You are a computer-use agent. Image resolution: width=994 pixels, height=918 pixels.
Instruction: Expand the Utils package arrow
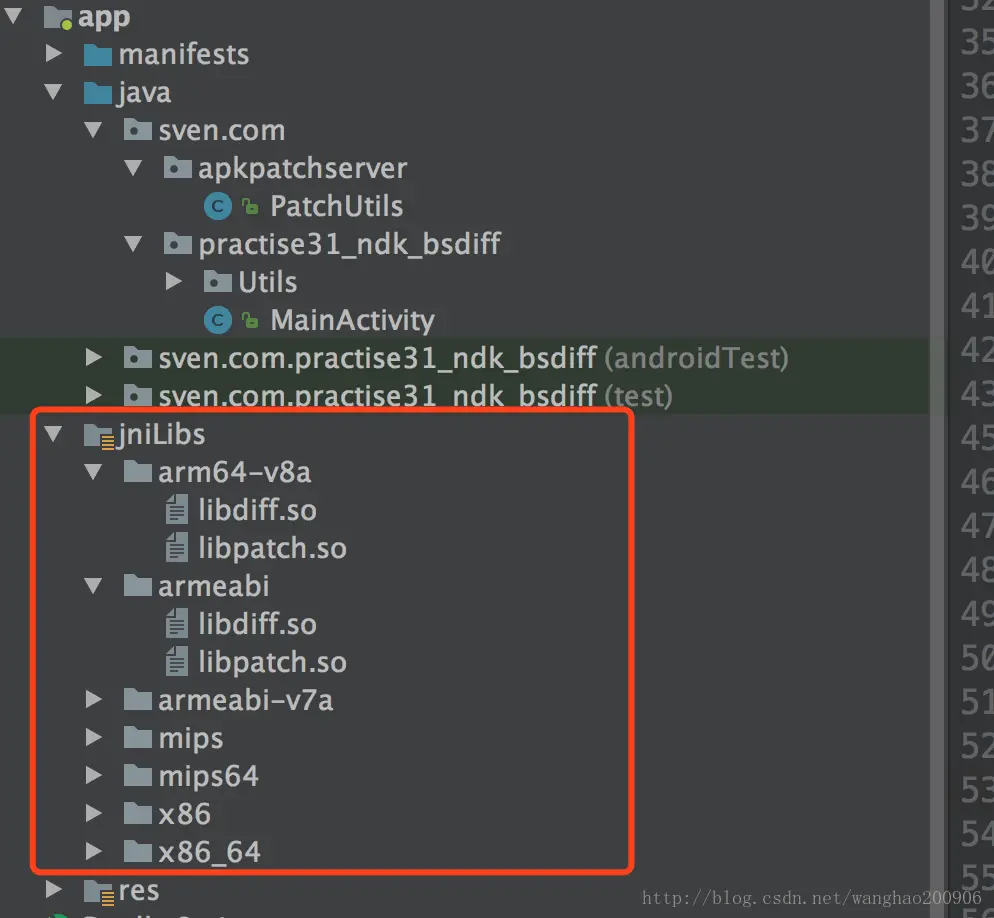click(x=174, y=281)
